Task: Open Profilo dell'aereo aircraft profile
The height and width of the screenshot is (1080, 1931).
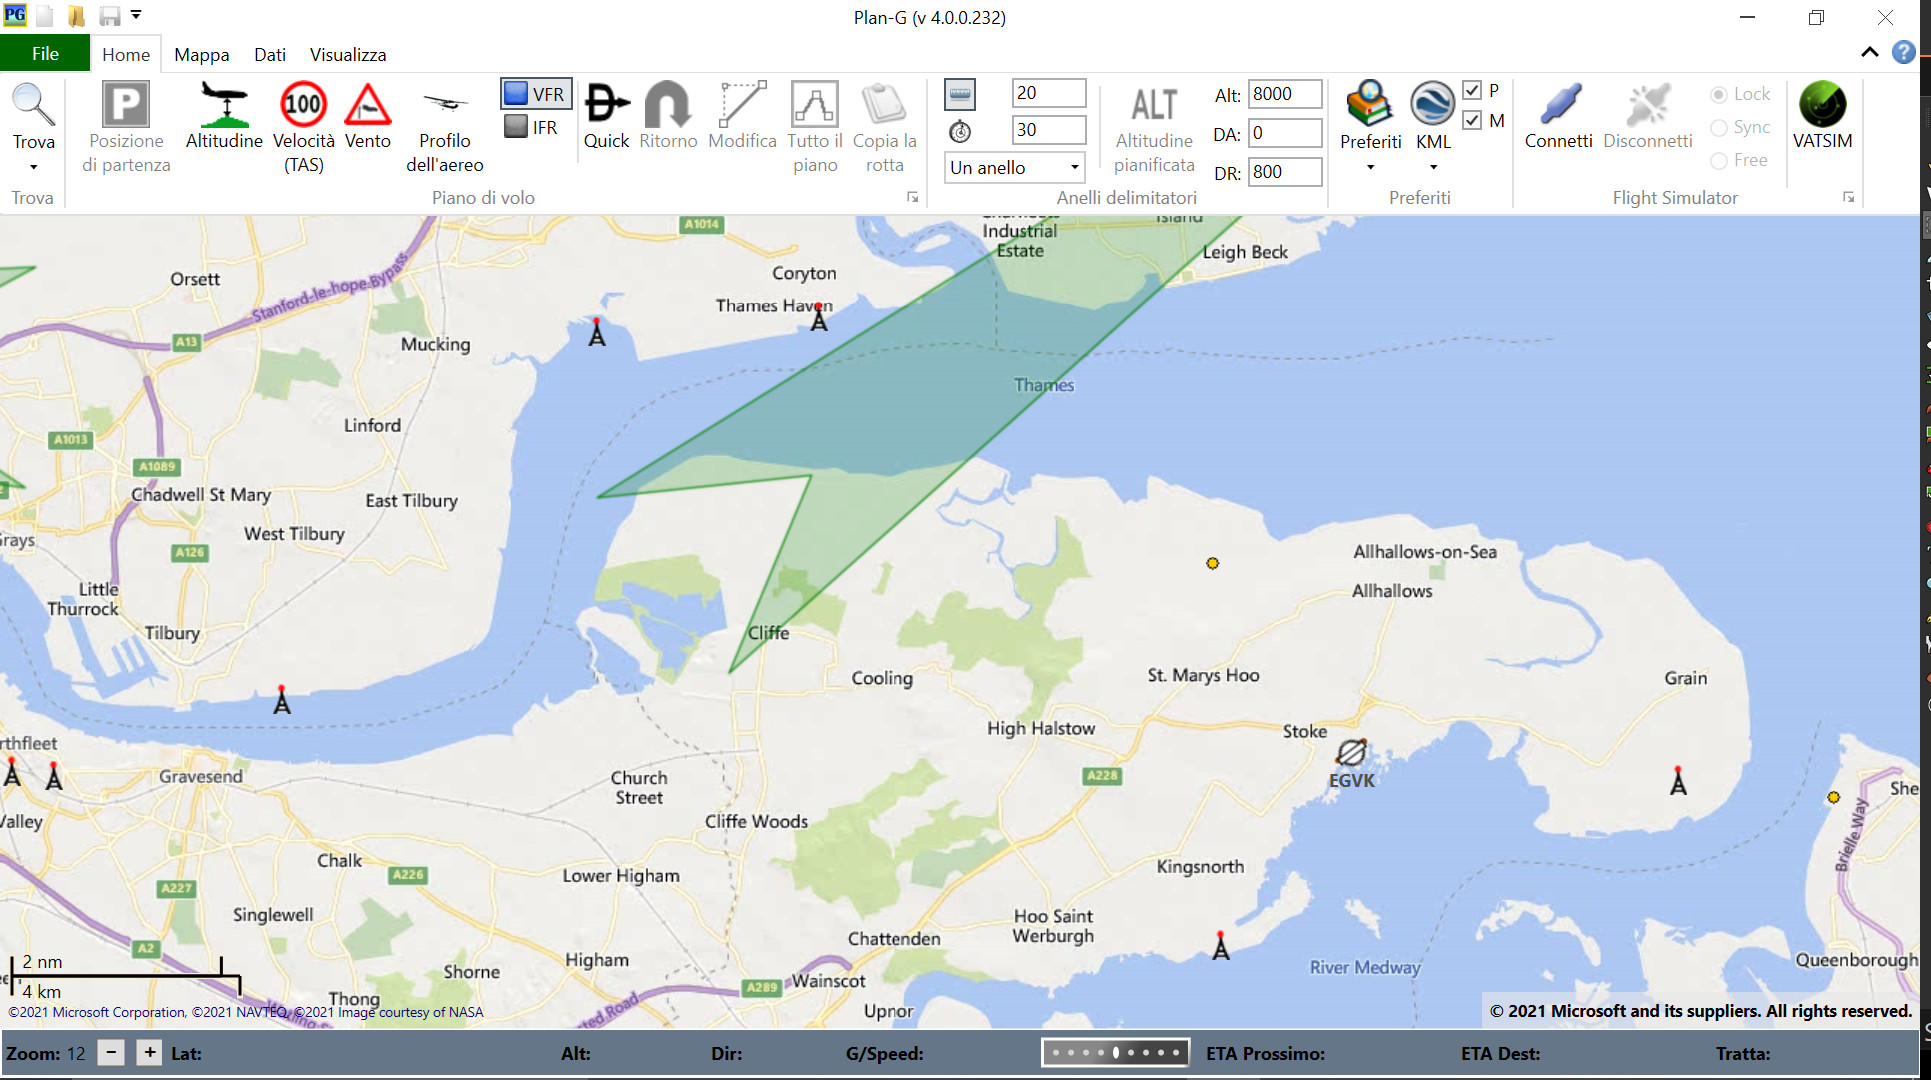Action: (x=444, y=104)
